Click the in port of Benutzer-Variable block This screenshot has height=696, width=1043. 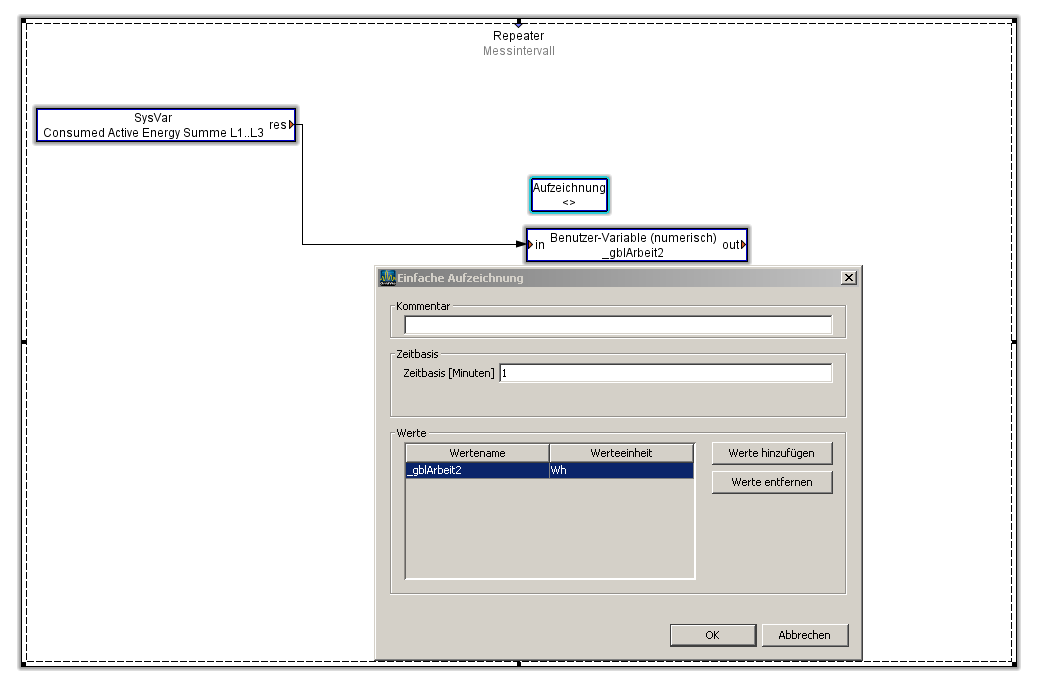(532, 245)
